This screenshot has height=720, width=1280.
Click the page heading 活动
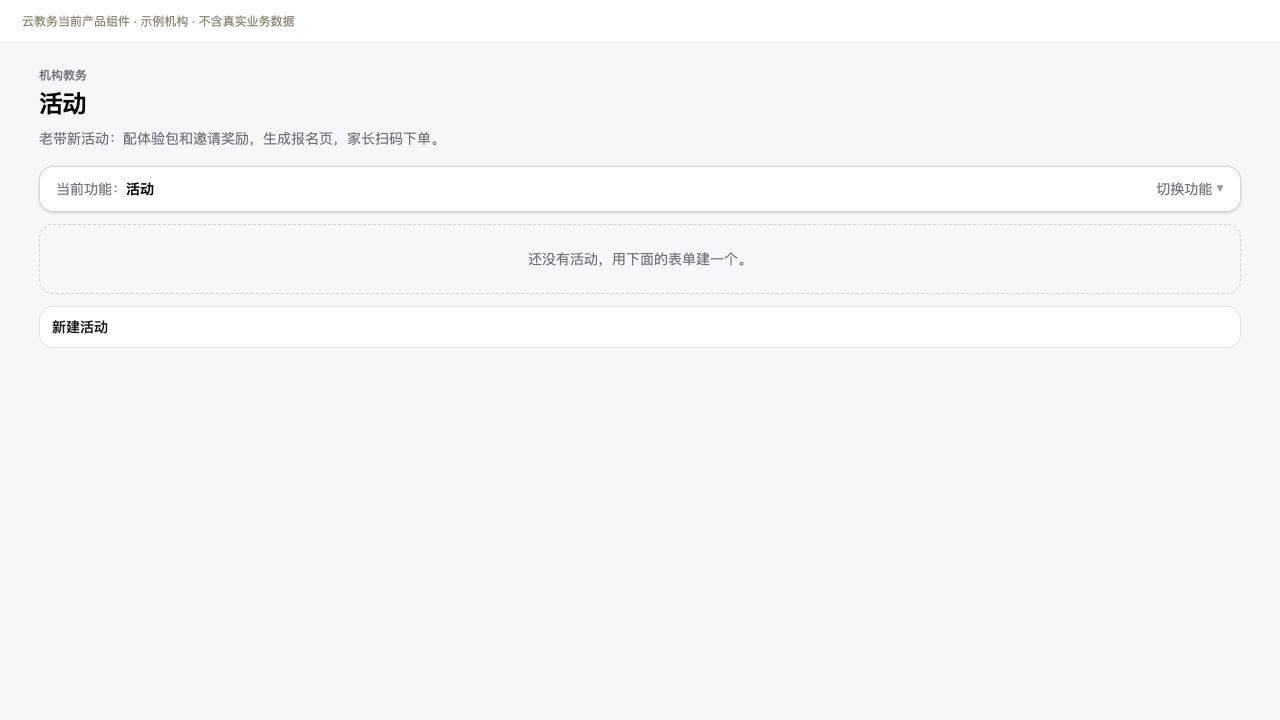coord(63,104)
